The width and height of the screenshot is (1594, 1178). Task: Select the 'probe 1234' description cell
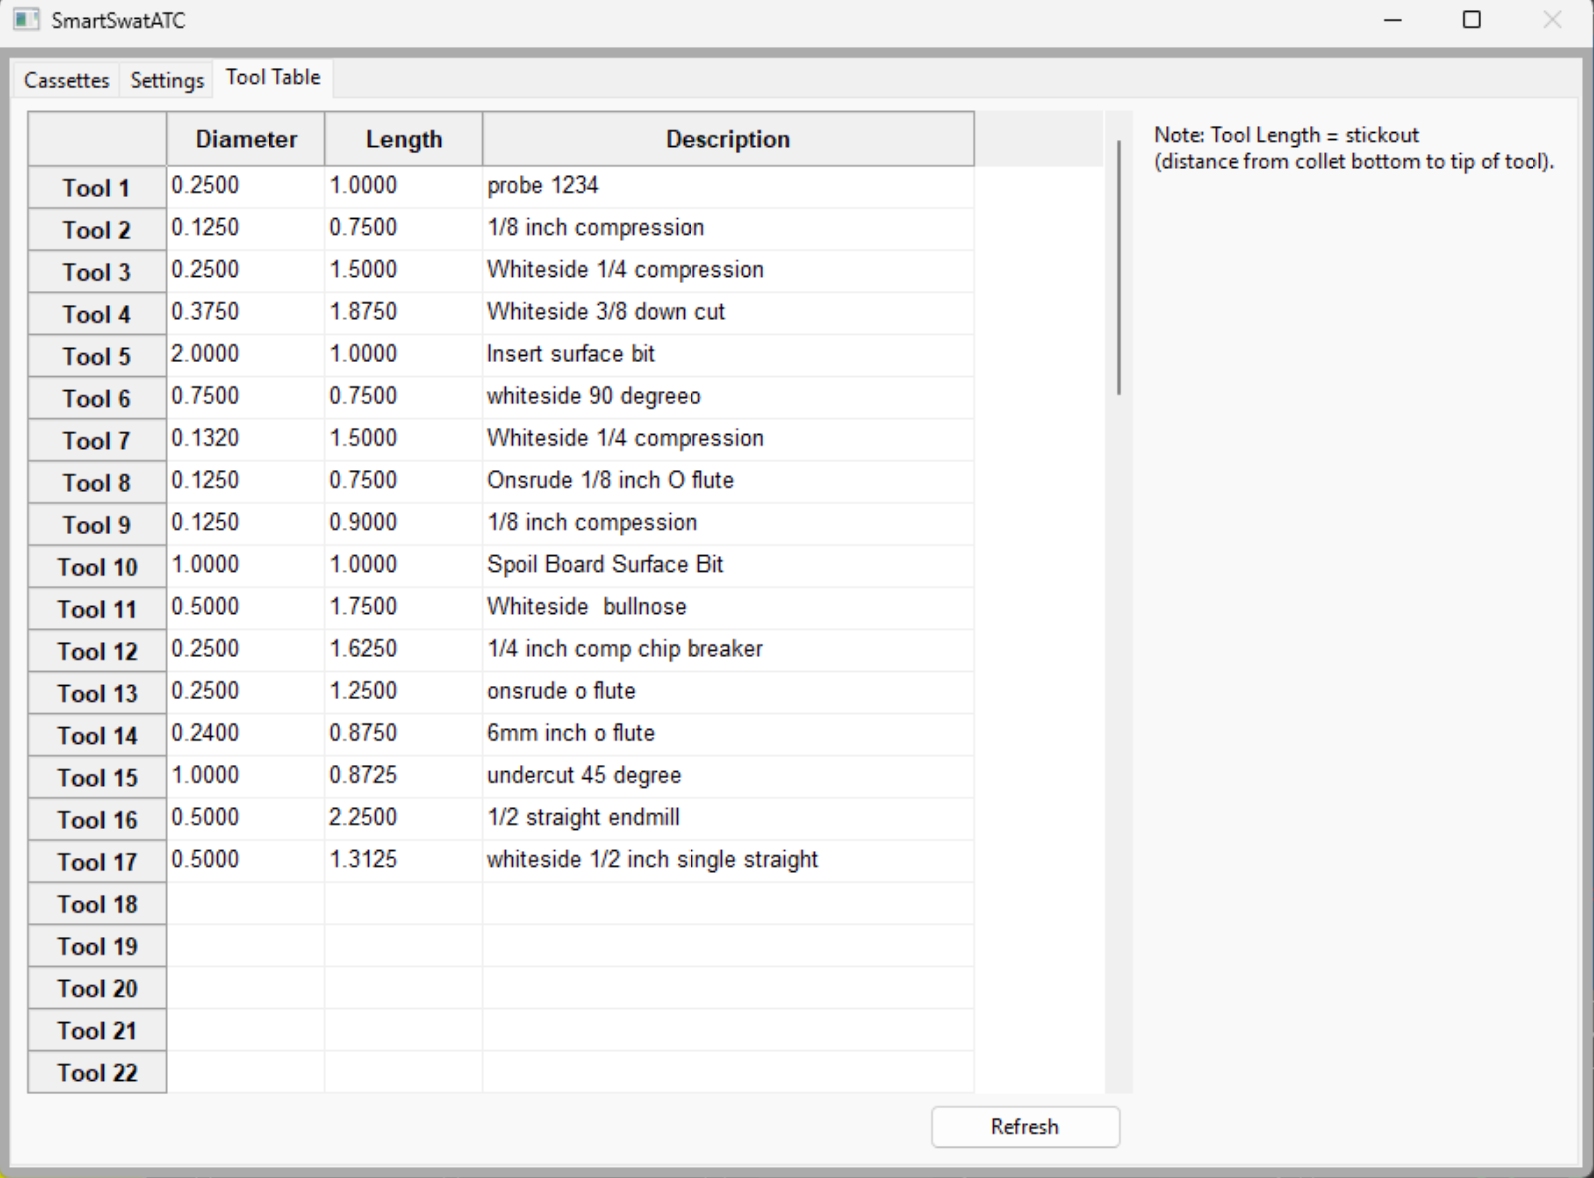[x=727, y=186]
